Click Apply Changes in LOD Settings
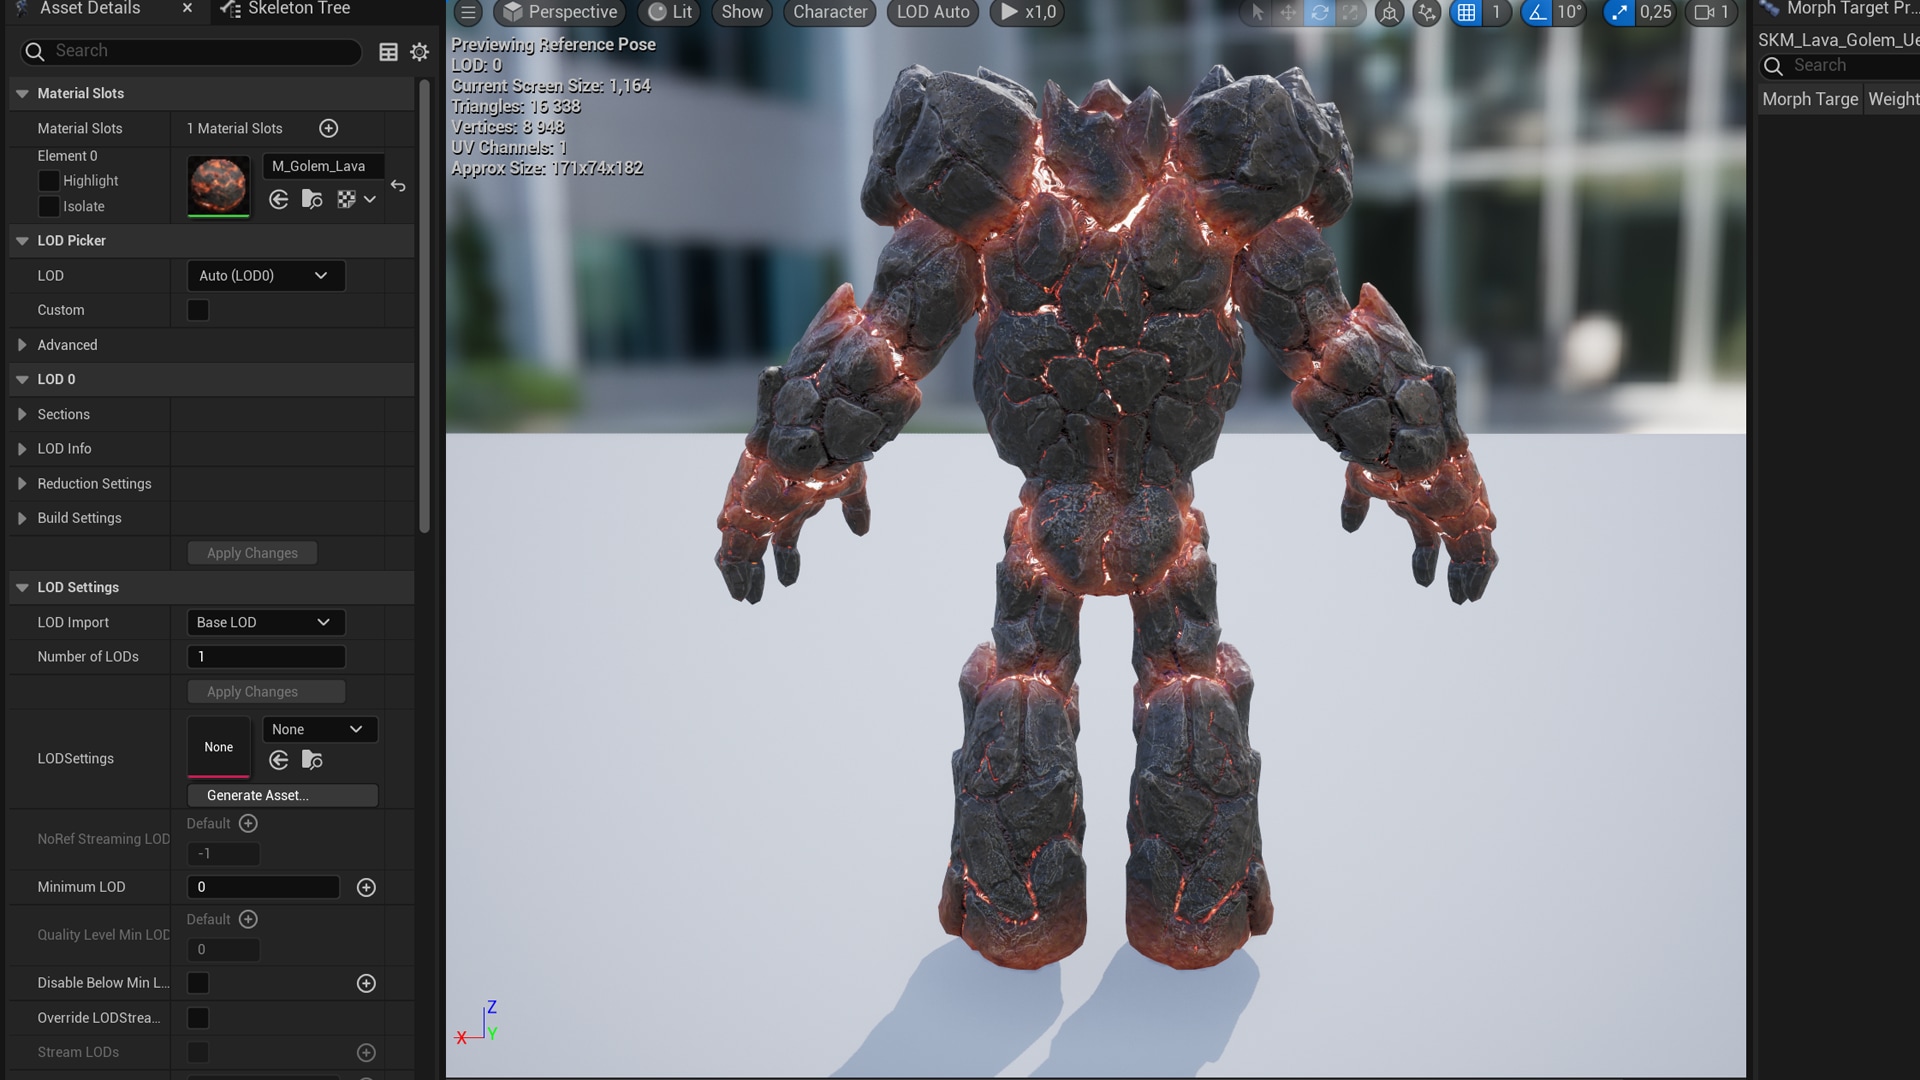 coord(265,691)
